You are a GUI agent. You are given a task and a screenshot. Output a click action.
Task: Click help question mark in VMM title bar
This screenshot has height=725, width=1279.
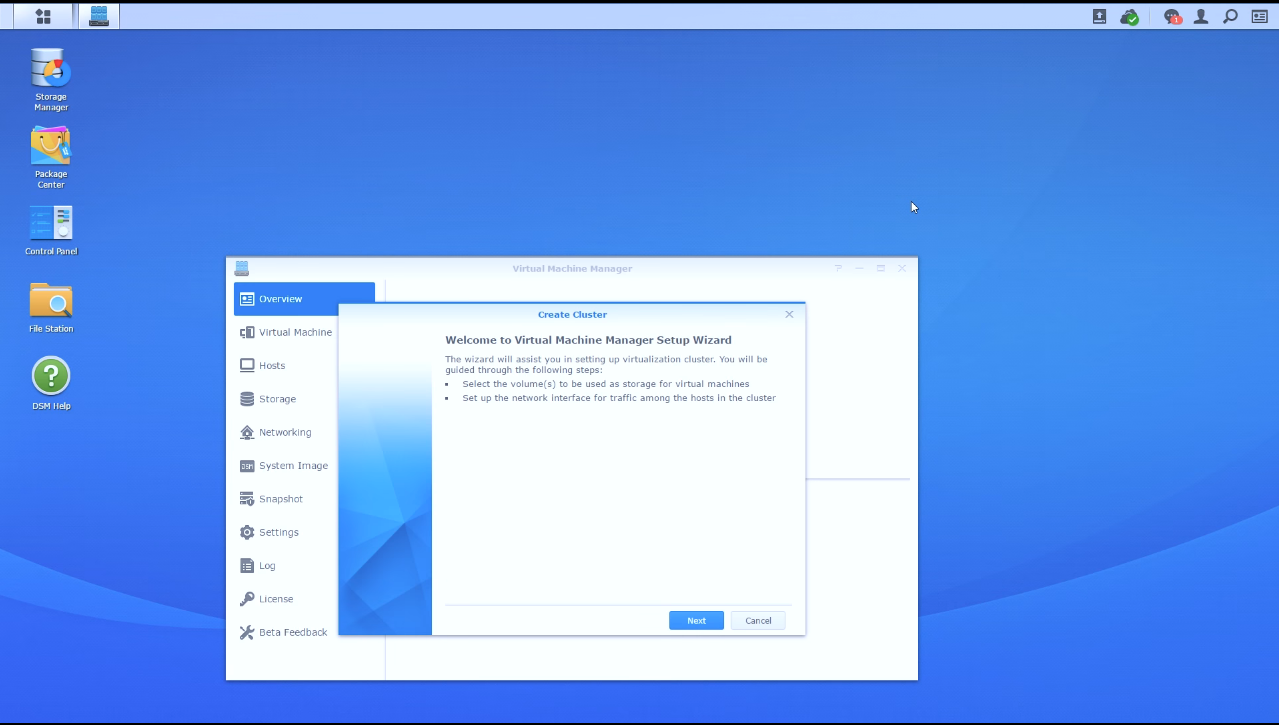click(838, 268)
